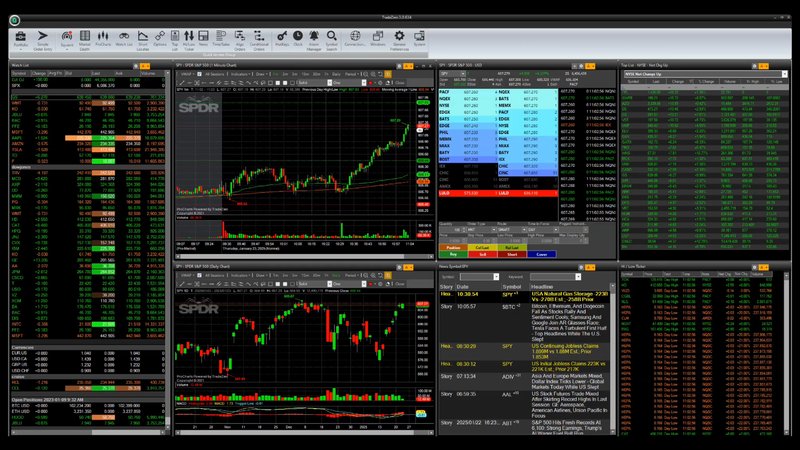Select trend line drawing tool in 1 Minute chart
Screen dimensions: 800x450
pos(182,83)
